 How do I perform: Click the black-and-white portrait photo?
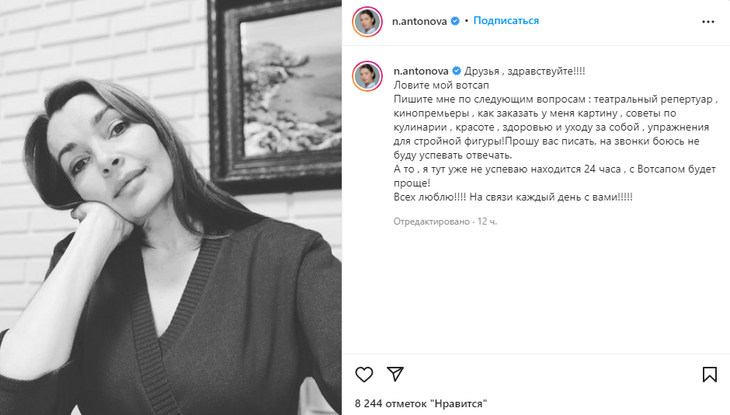[171, 207]
